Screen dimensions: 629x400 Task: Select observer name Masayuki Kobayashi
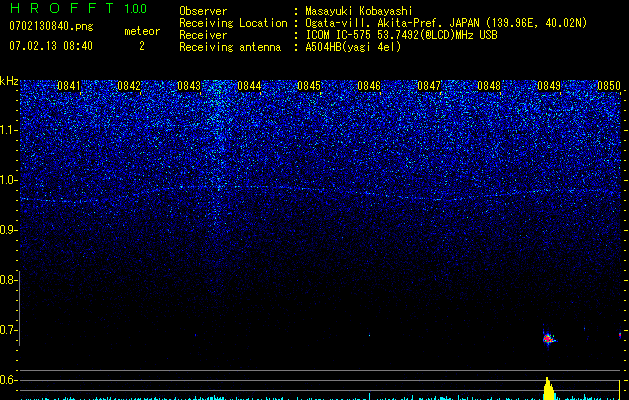tap(359, 11)
